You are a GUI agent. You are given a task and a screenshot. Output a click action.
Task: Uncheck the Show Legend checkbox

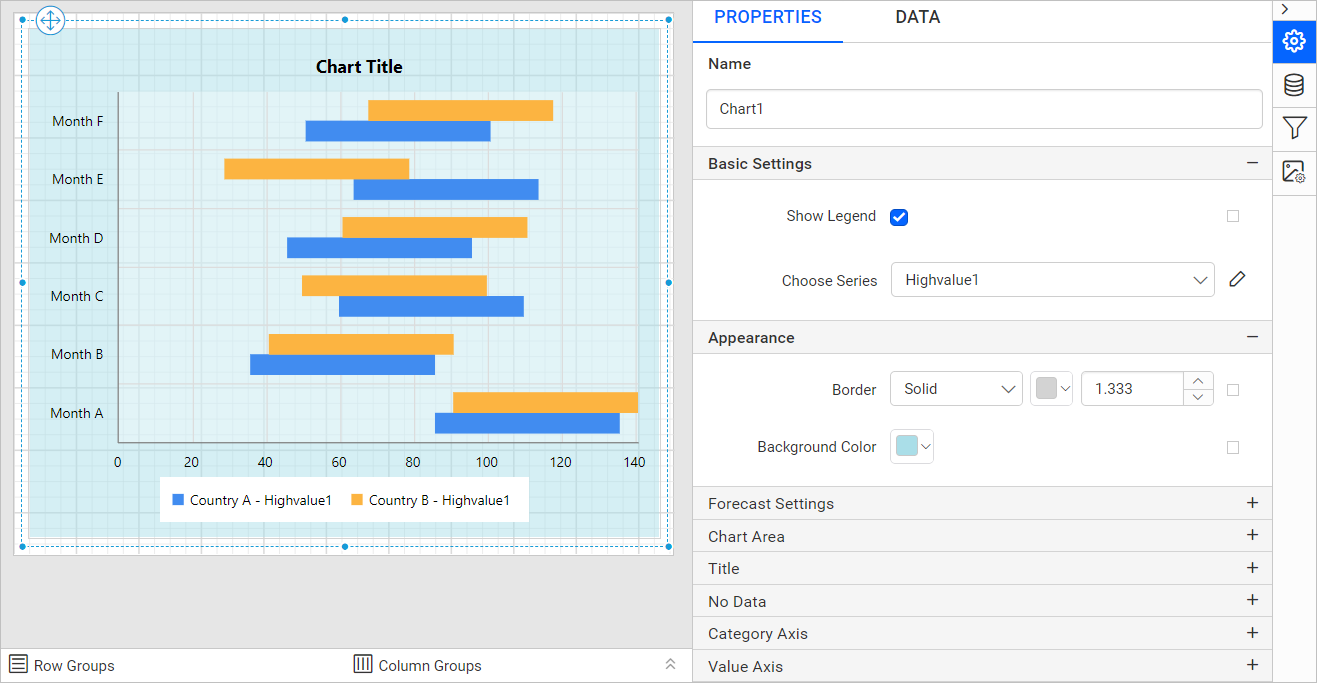899,217
